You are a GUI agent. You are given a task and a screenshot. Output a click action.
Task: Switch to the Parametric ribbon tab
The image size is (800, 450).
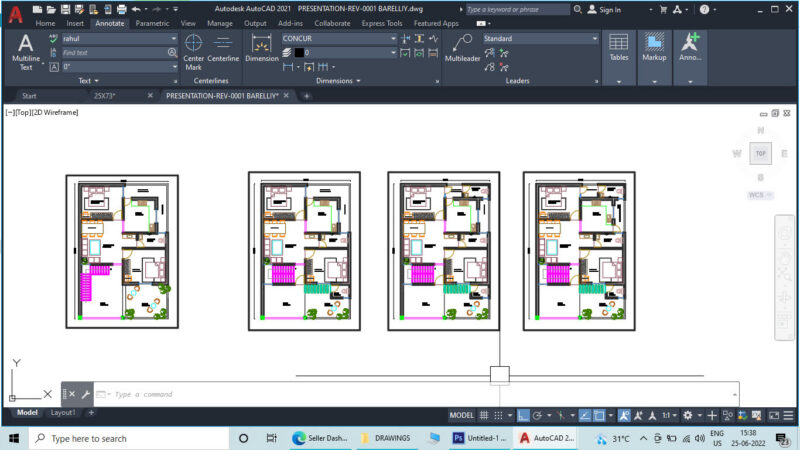(152, 23)
